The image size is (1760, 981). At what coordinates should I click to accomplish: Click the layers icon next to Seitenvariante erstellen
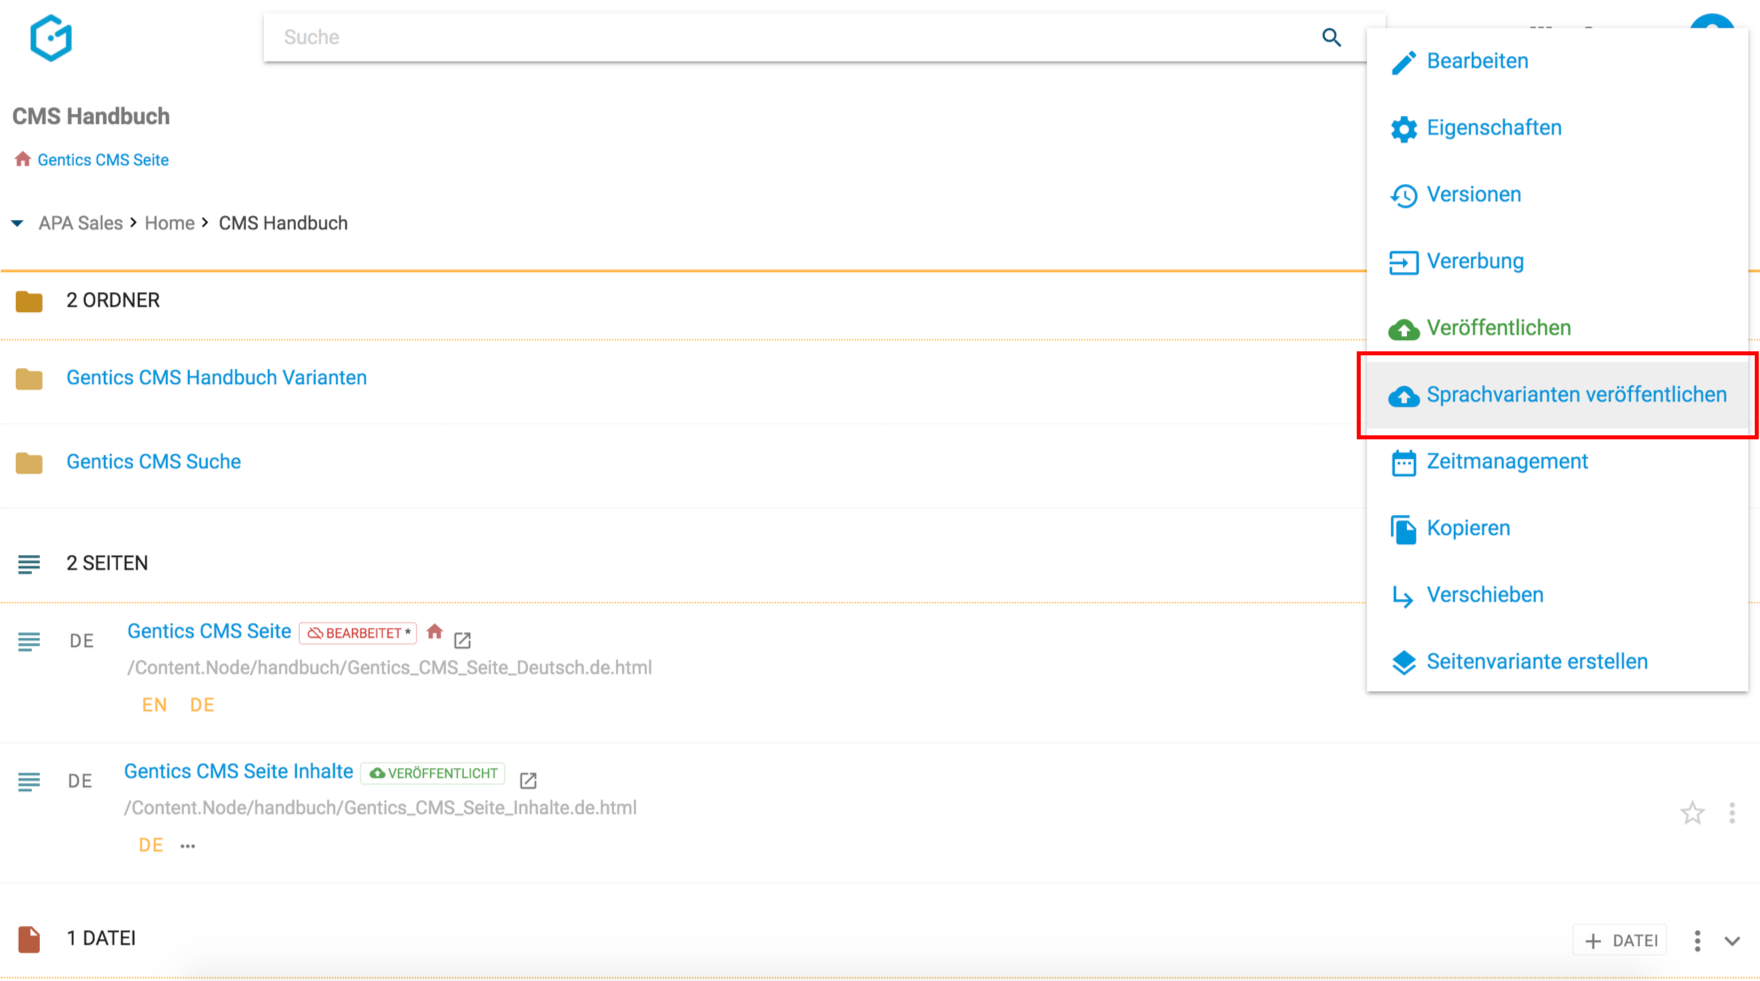click(x=1403, y=662)
